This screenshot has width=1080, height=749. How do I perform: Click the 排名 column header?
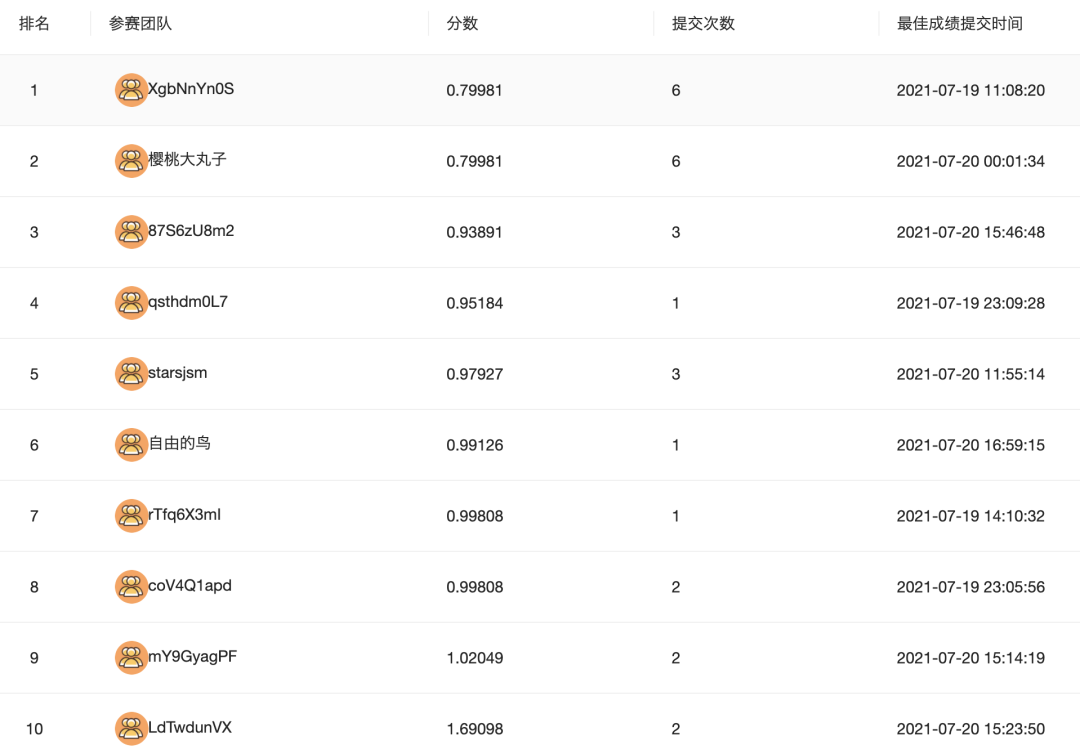[34, 24]
